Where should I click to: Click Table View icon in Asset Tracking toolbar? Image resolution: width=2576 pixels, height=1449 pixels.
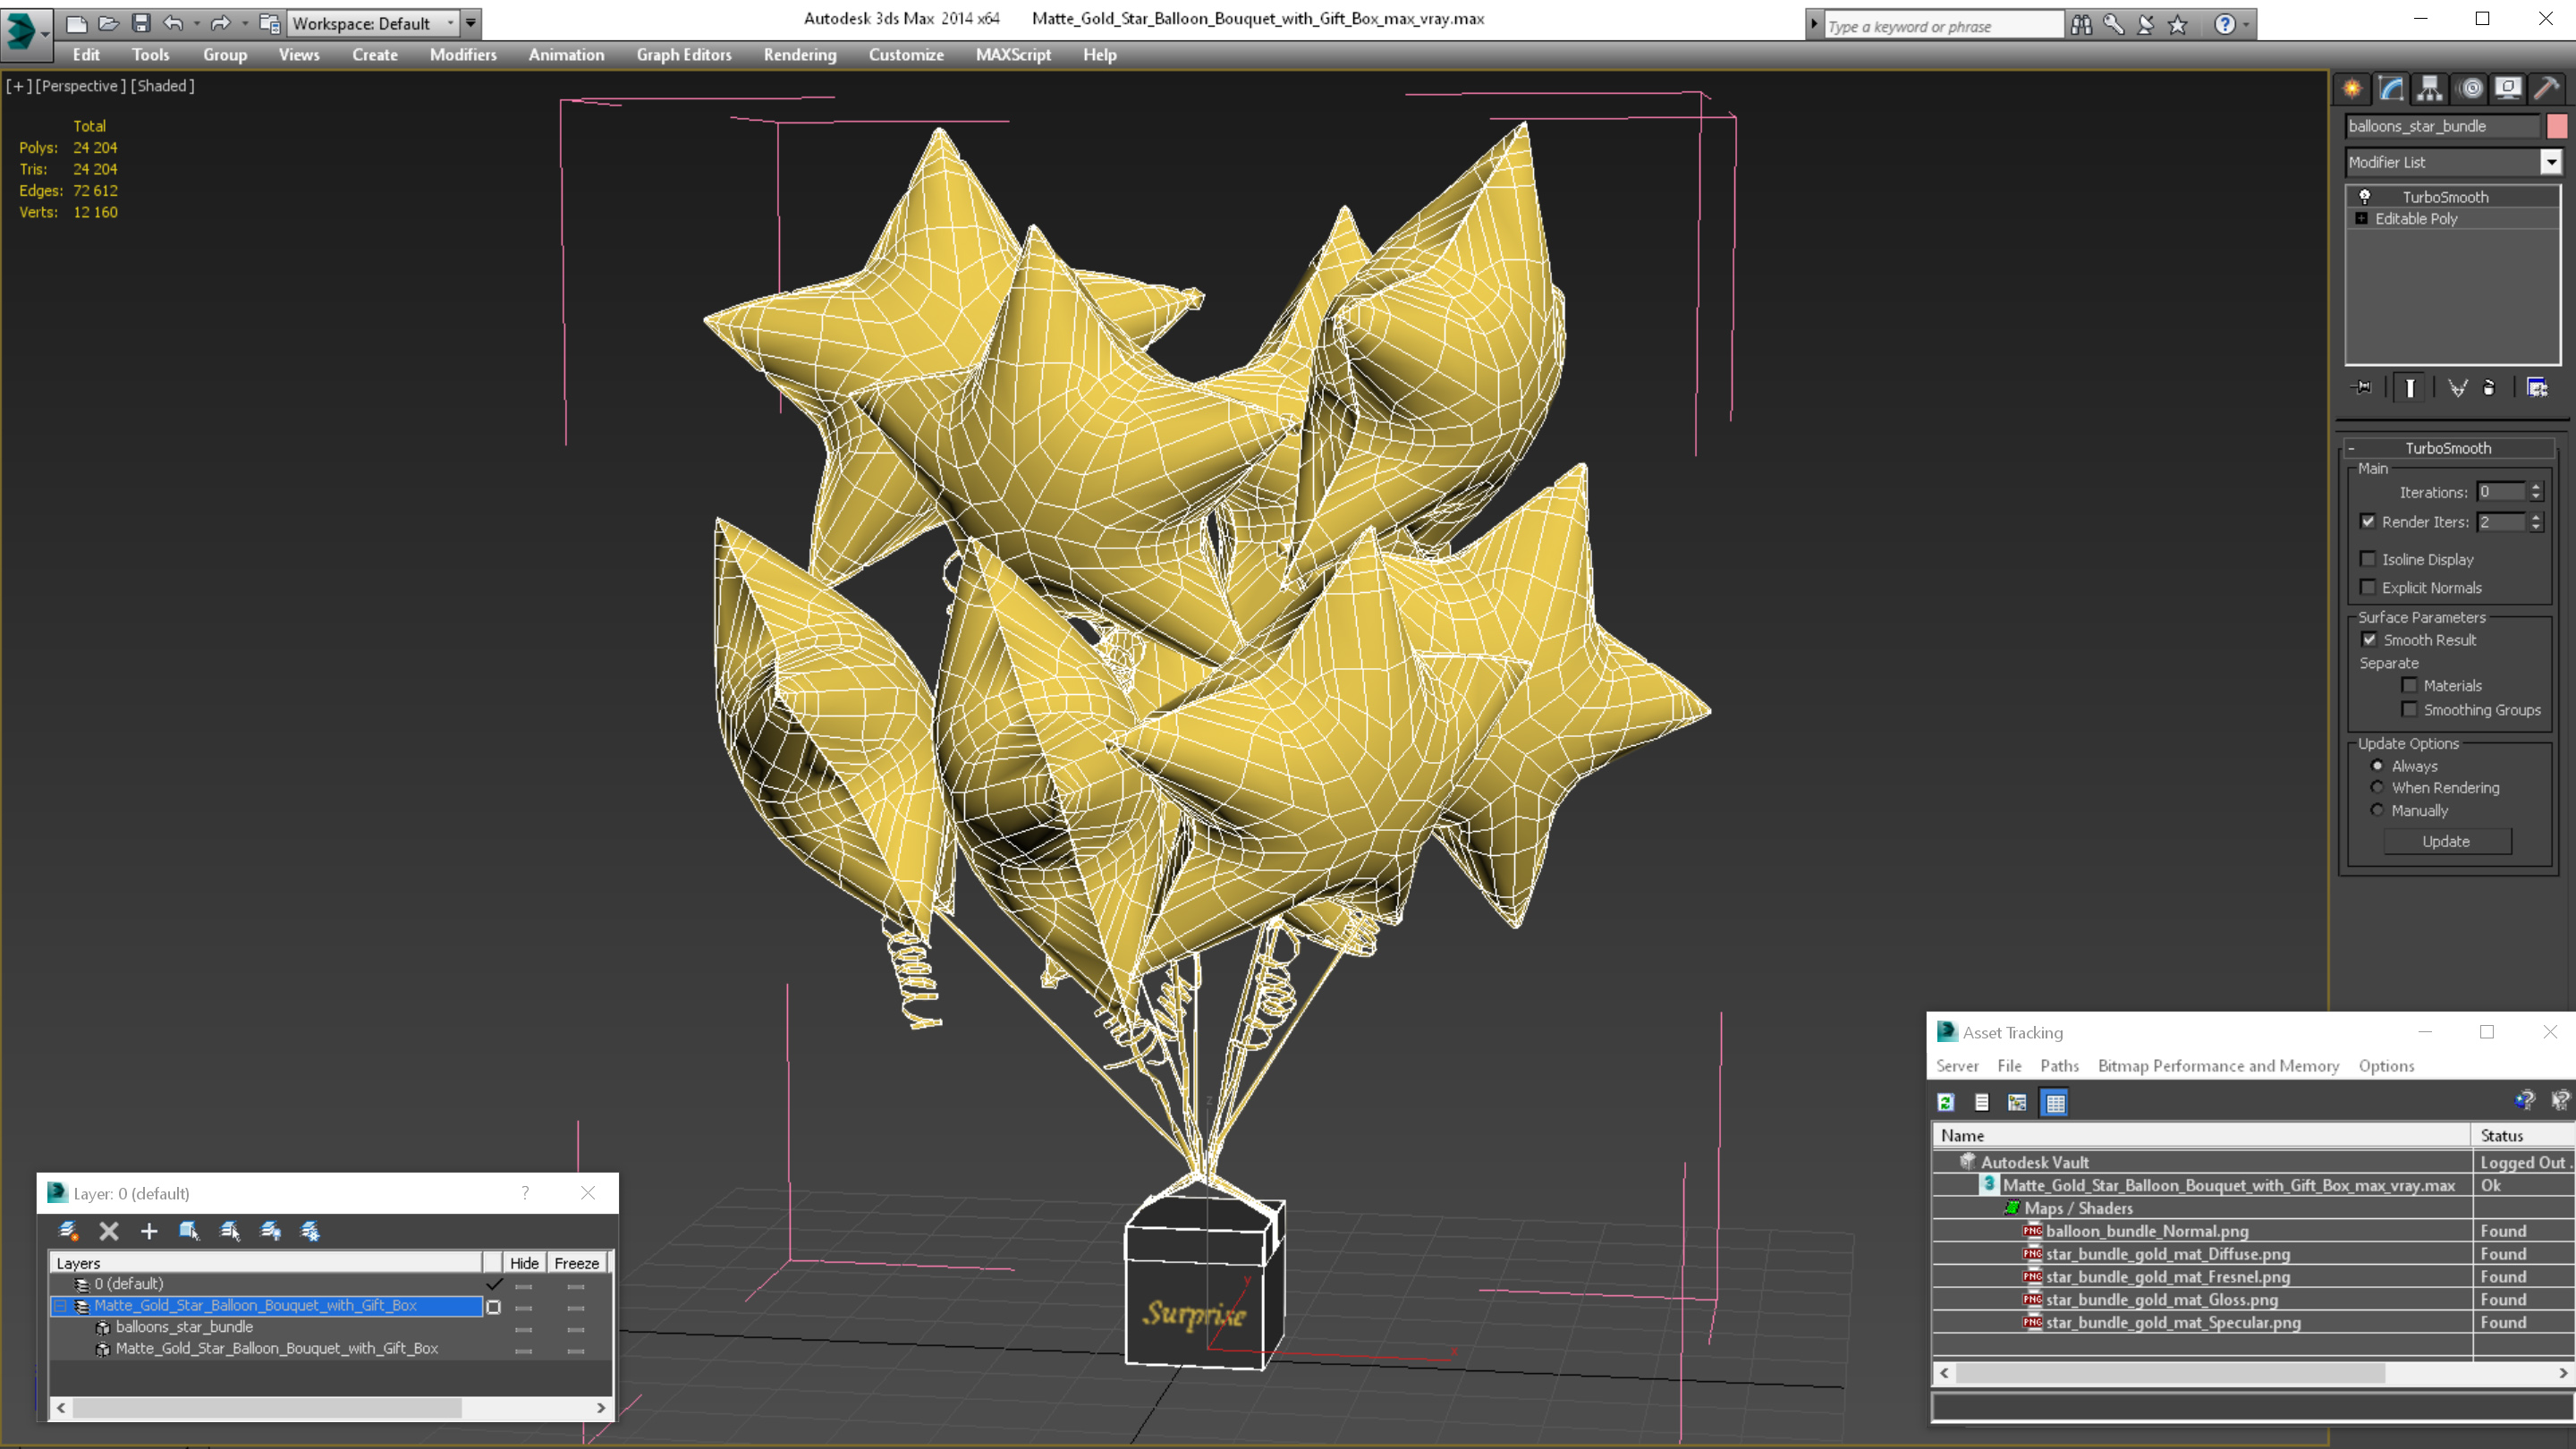point(2055,1102)
